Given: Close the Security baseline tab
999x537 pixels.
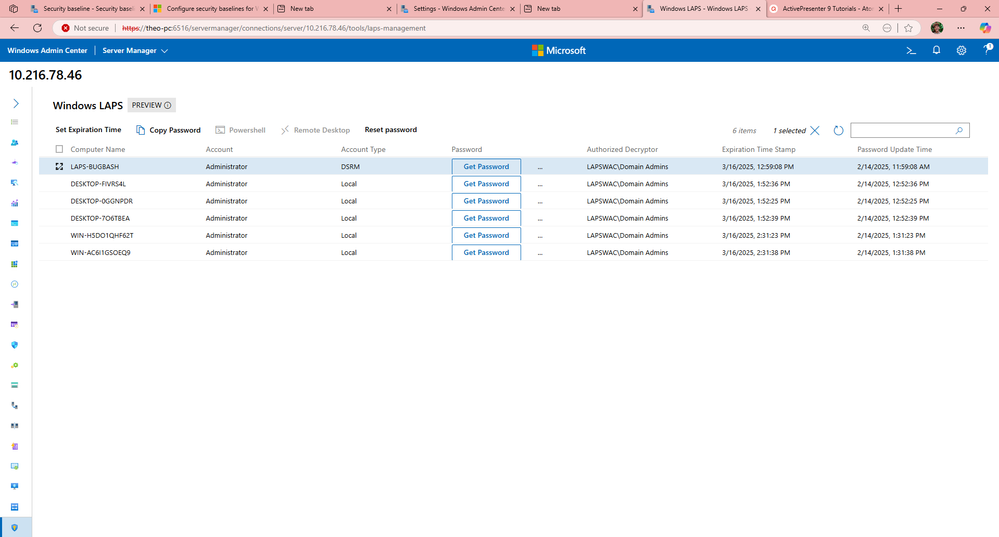Looking at the screenshot, I should 142,9.
